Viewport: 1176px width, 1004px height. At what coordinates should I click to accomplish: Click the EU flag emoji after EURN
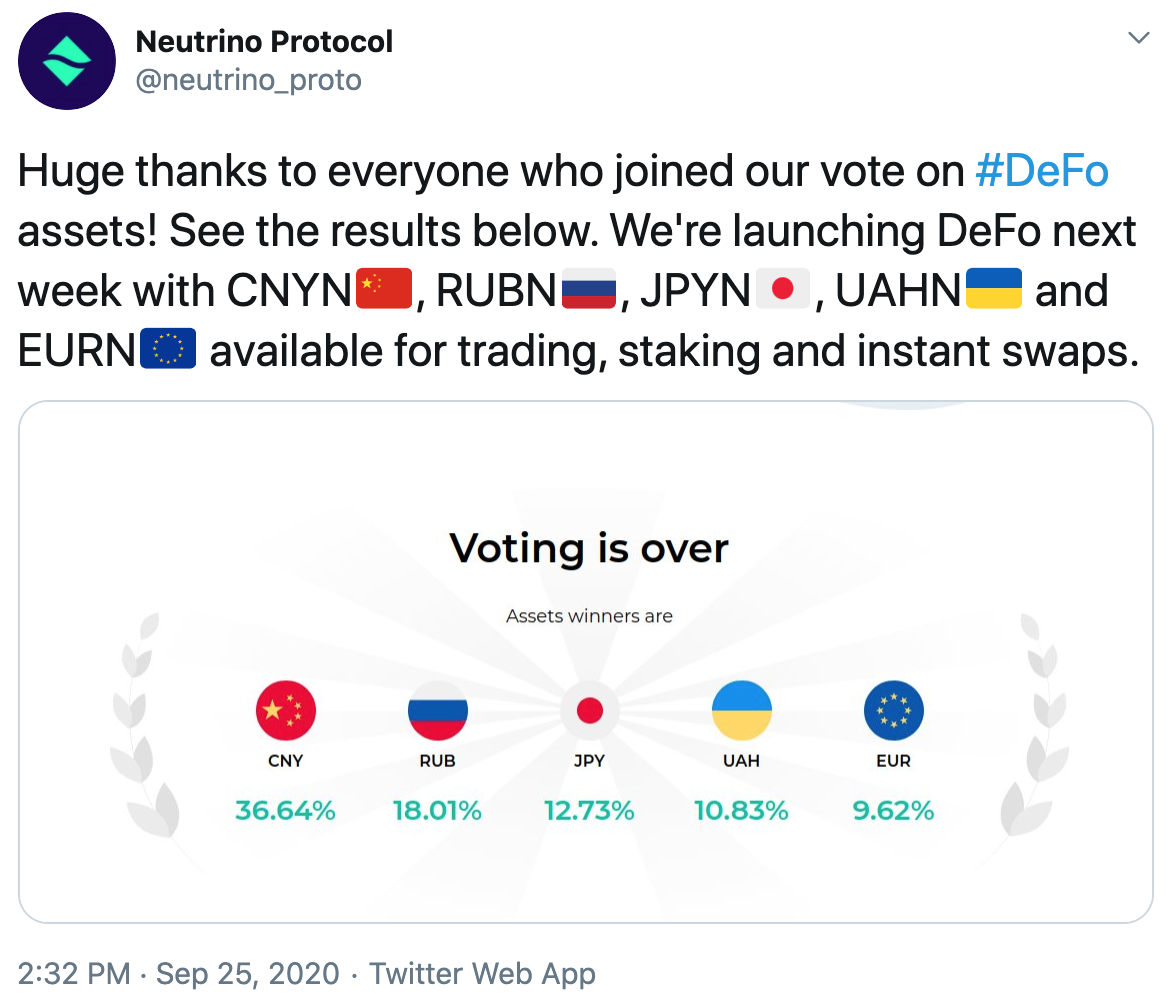point(168,350)
